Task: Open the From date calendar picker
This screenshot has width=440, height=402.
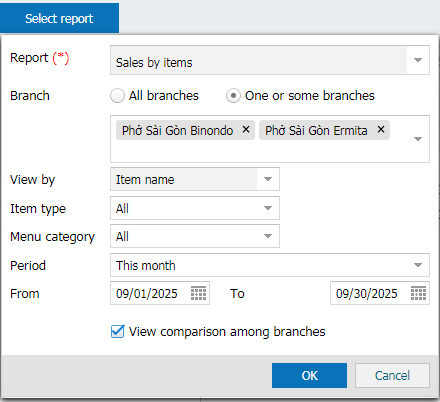Action: tap(198, 293)
